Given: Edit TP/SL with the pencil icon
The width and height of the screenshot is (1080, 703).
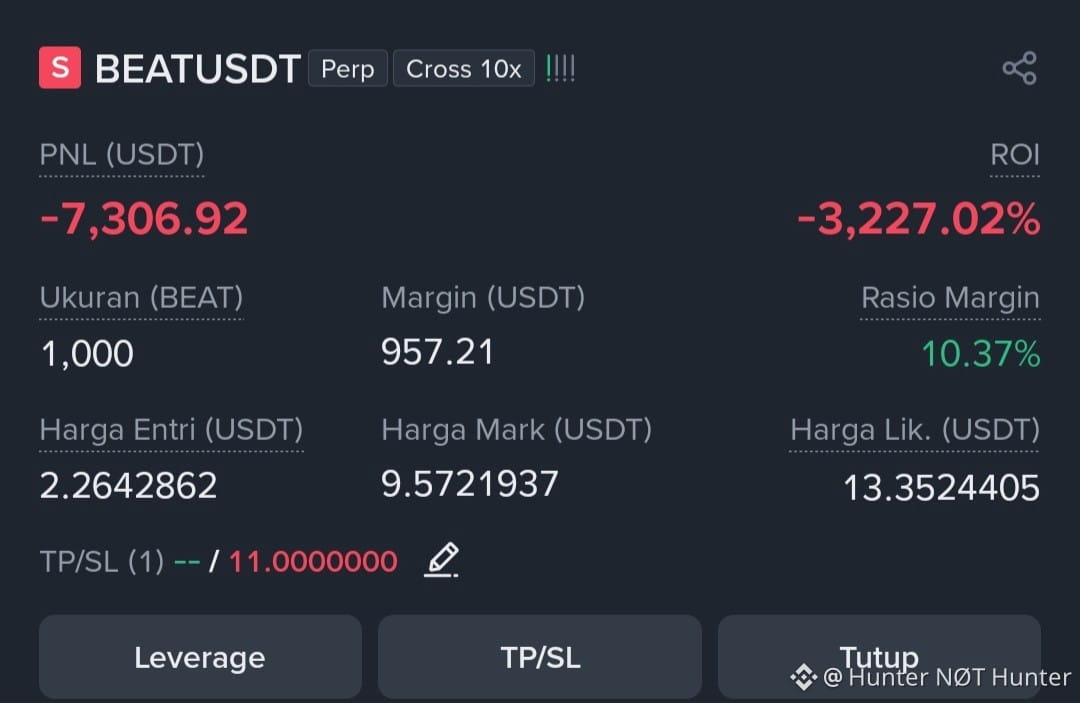Looking at the screenshot, I should pyautogui.click(x=442, y=560).
